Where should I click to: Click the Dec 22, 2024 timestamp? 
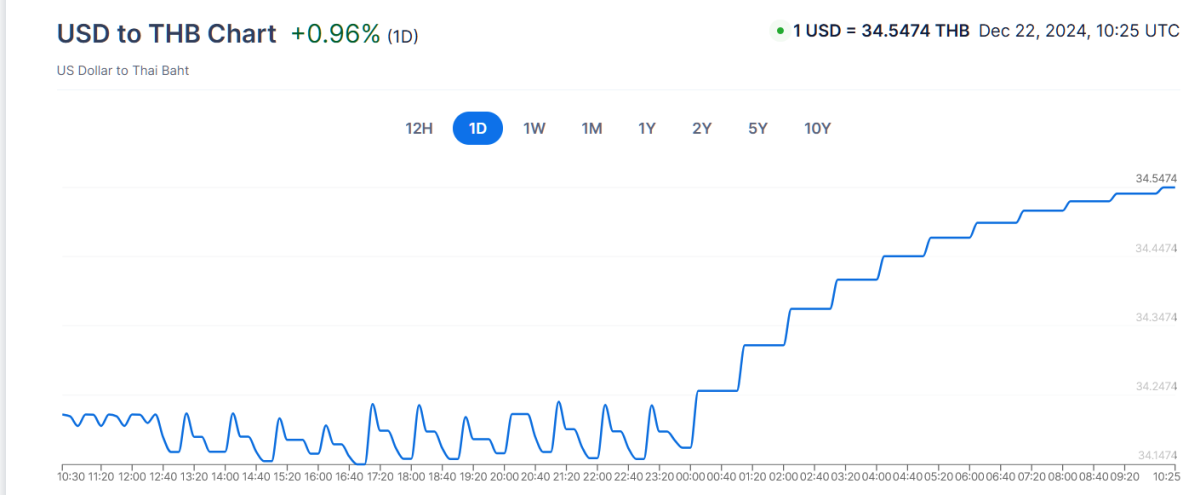pyautogui.click(x=1079, y=31)
